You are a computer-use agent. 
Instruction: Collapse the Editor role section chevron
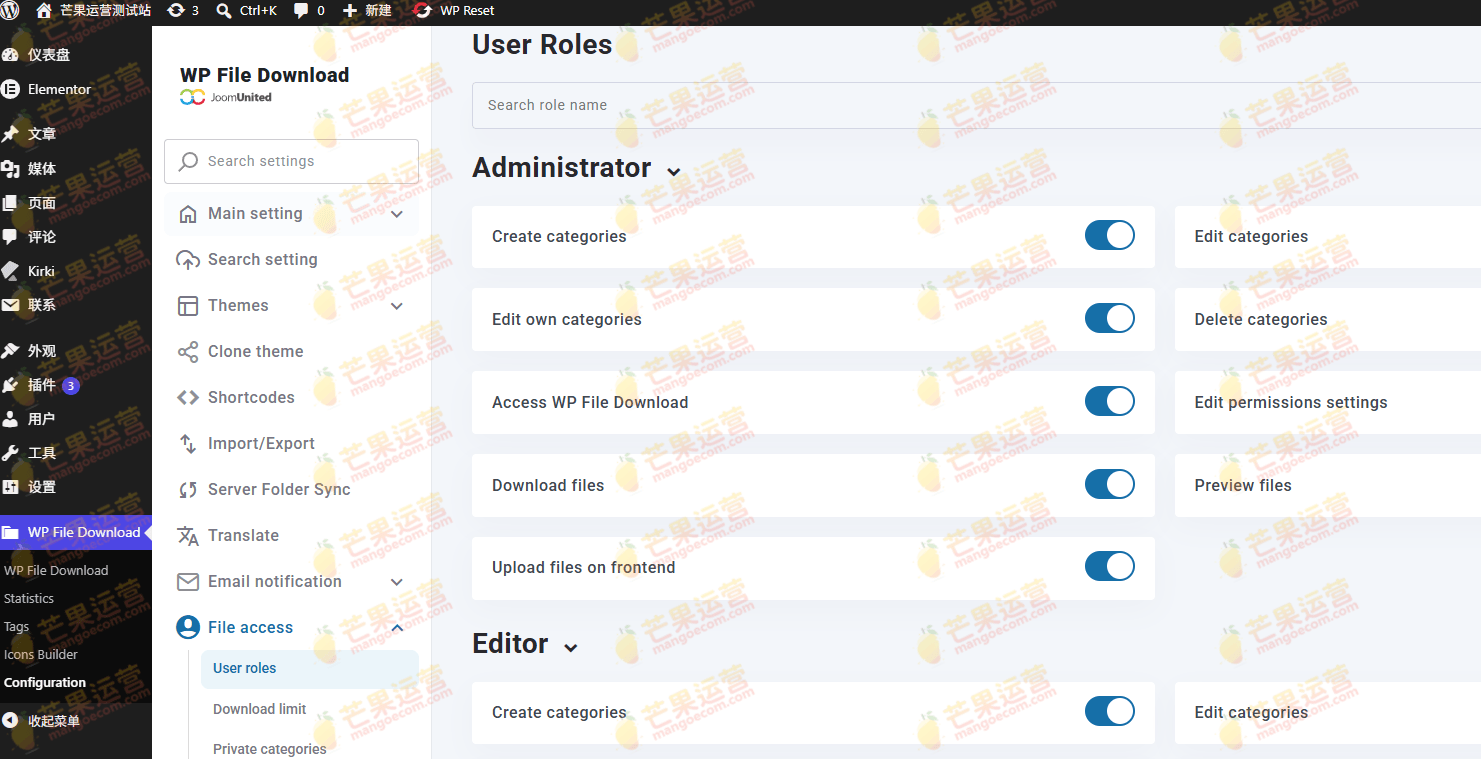click(x=571, y=648)
